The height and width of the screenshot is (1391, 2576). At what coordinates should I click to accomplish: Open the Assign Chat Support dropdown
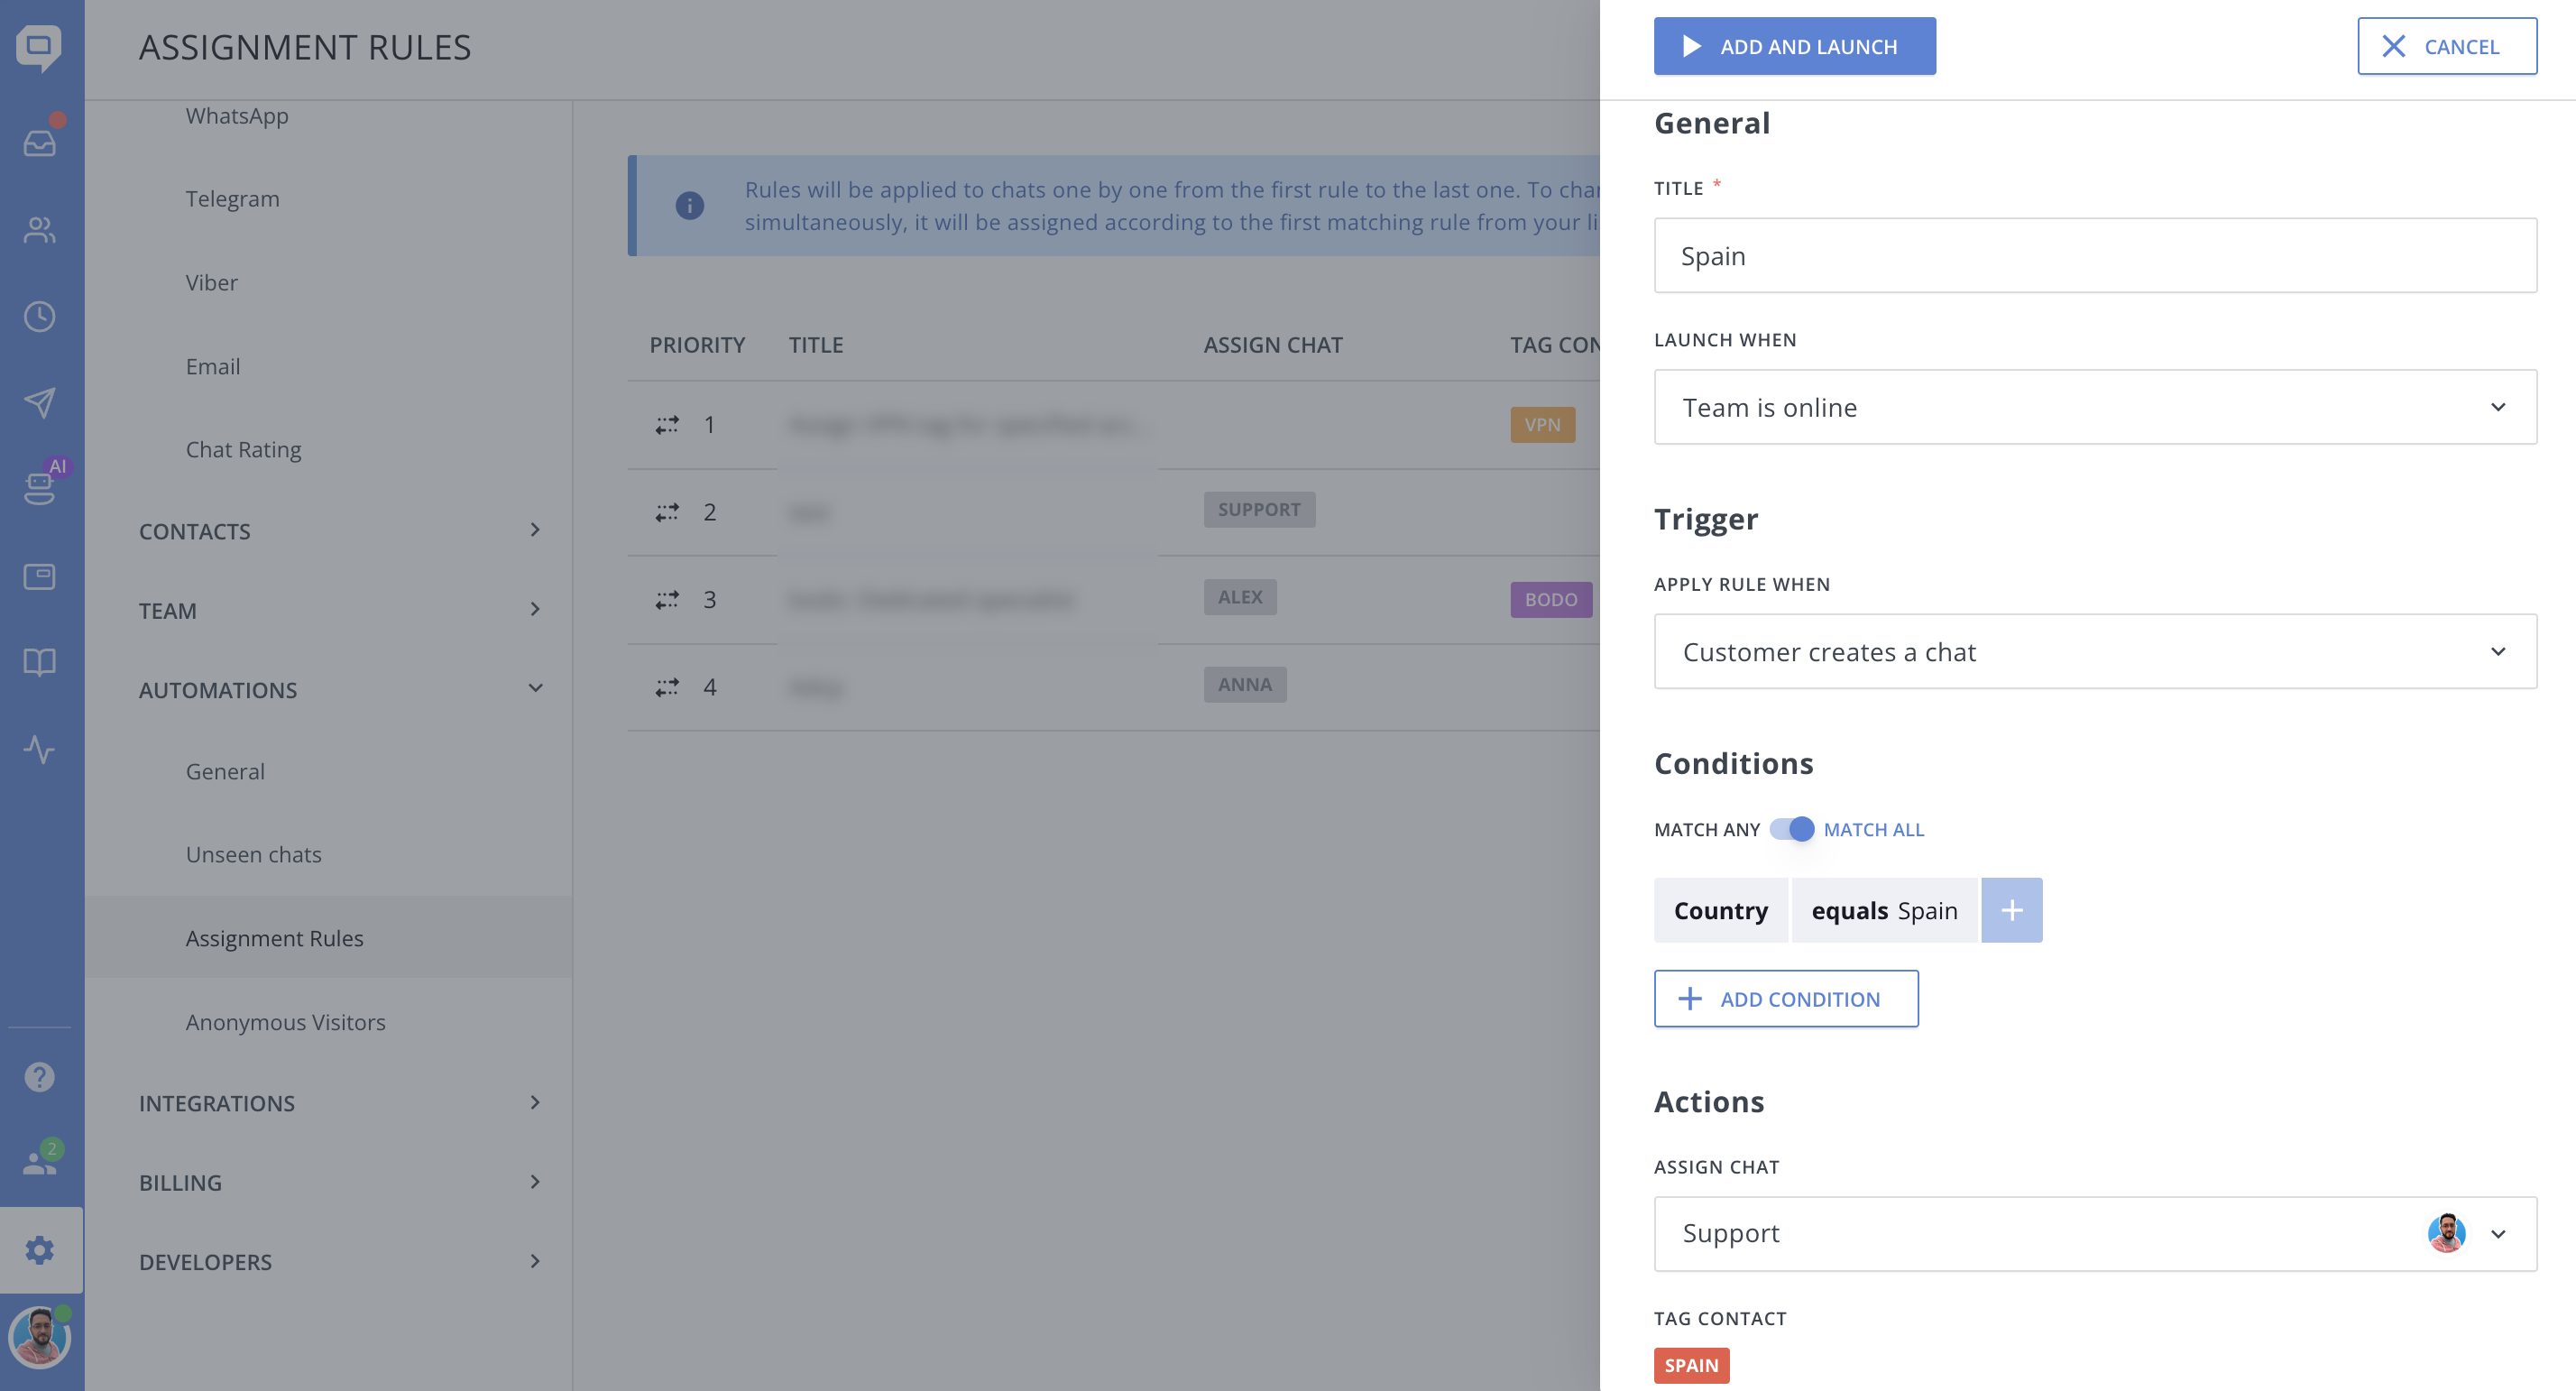[2095, 1233]
